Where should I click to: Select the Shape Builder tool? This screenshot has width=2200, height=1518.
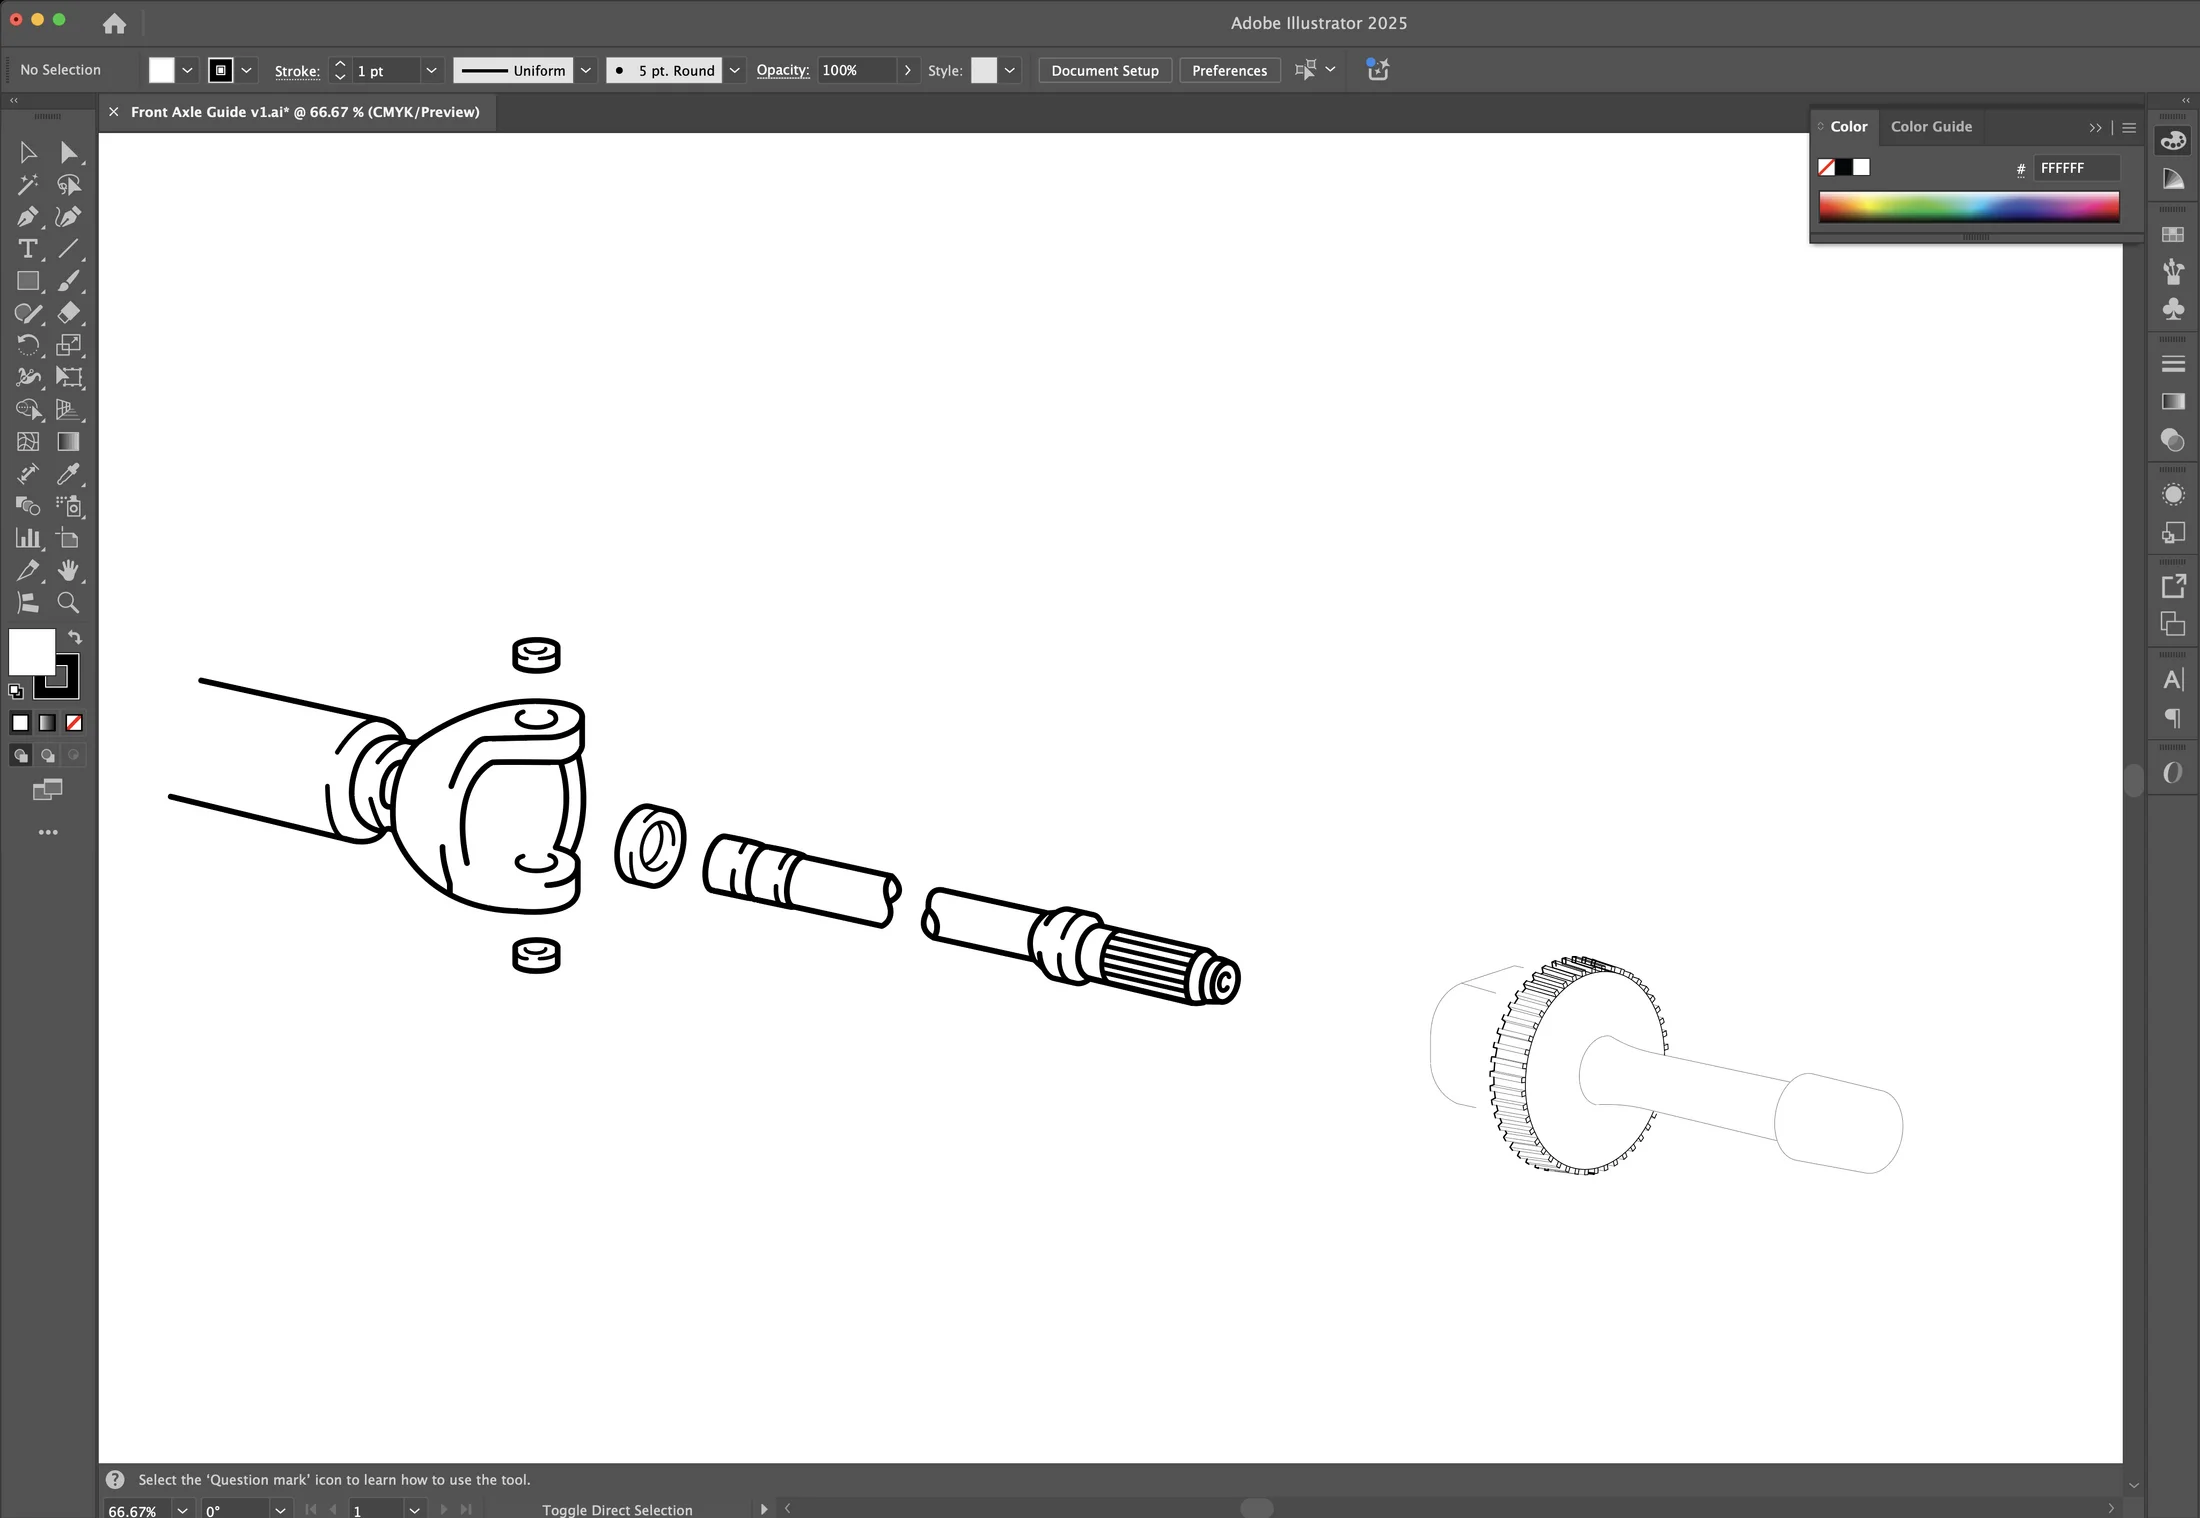click(x=28, y=409)
